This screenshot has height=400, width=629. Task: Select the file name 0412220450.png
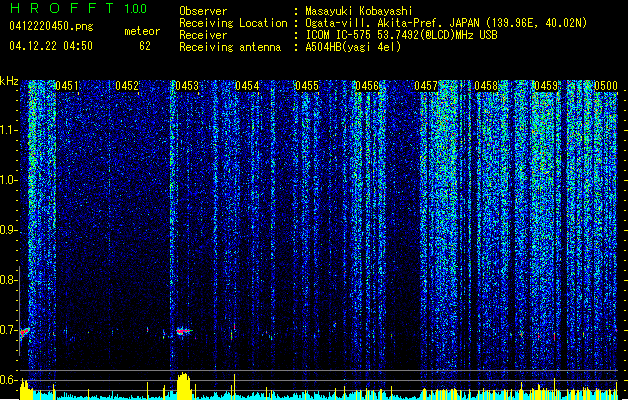pyautogui.click(x=51, y=26)
